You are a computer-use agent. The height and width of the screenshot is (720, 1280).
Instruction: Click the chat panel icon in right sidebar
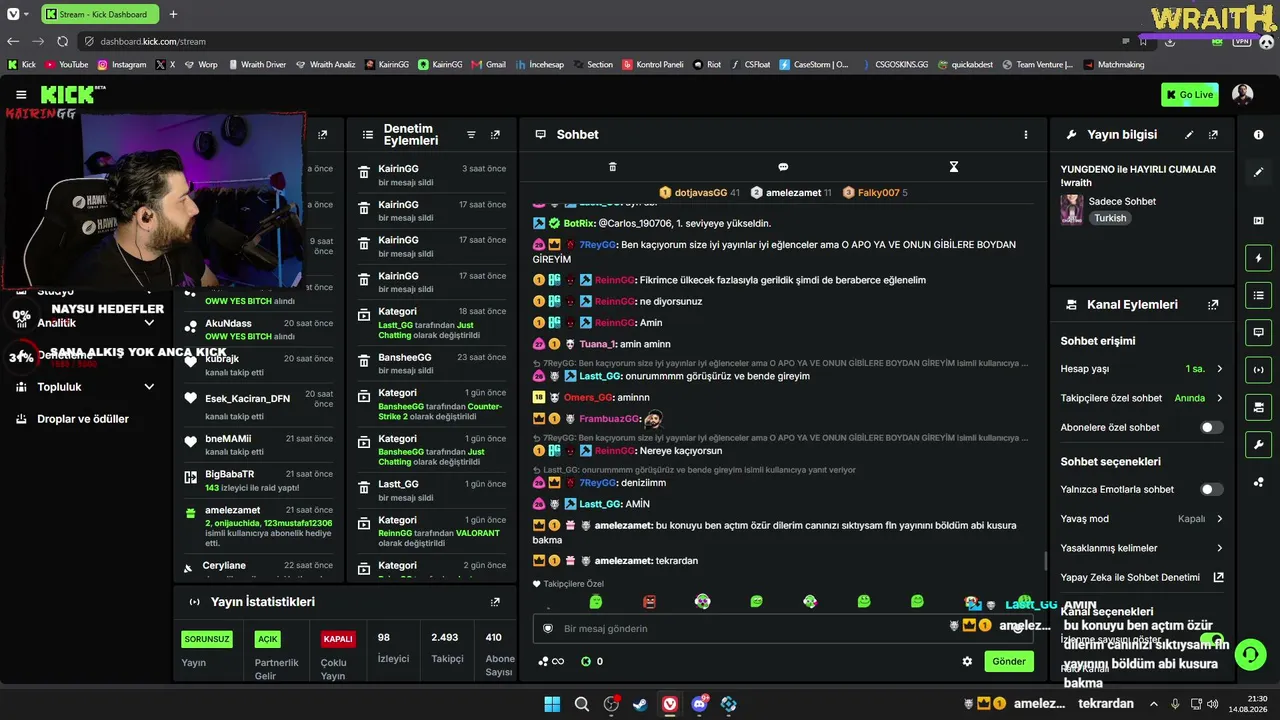click(1258, 332)
